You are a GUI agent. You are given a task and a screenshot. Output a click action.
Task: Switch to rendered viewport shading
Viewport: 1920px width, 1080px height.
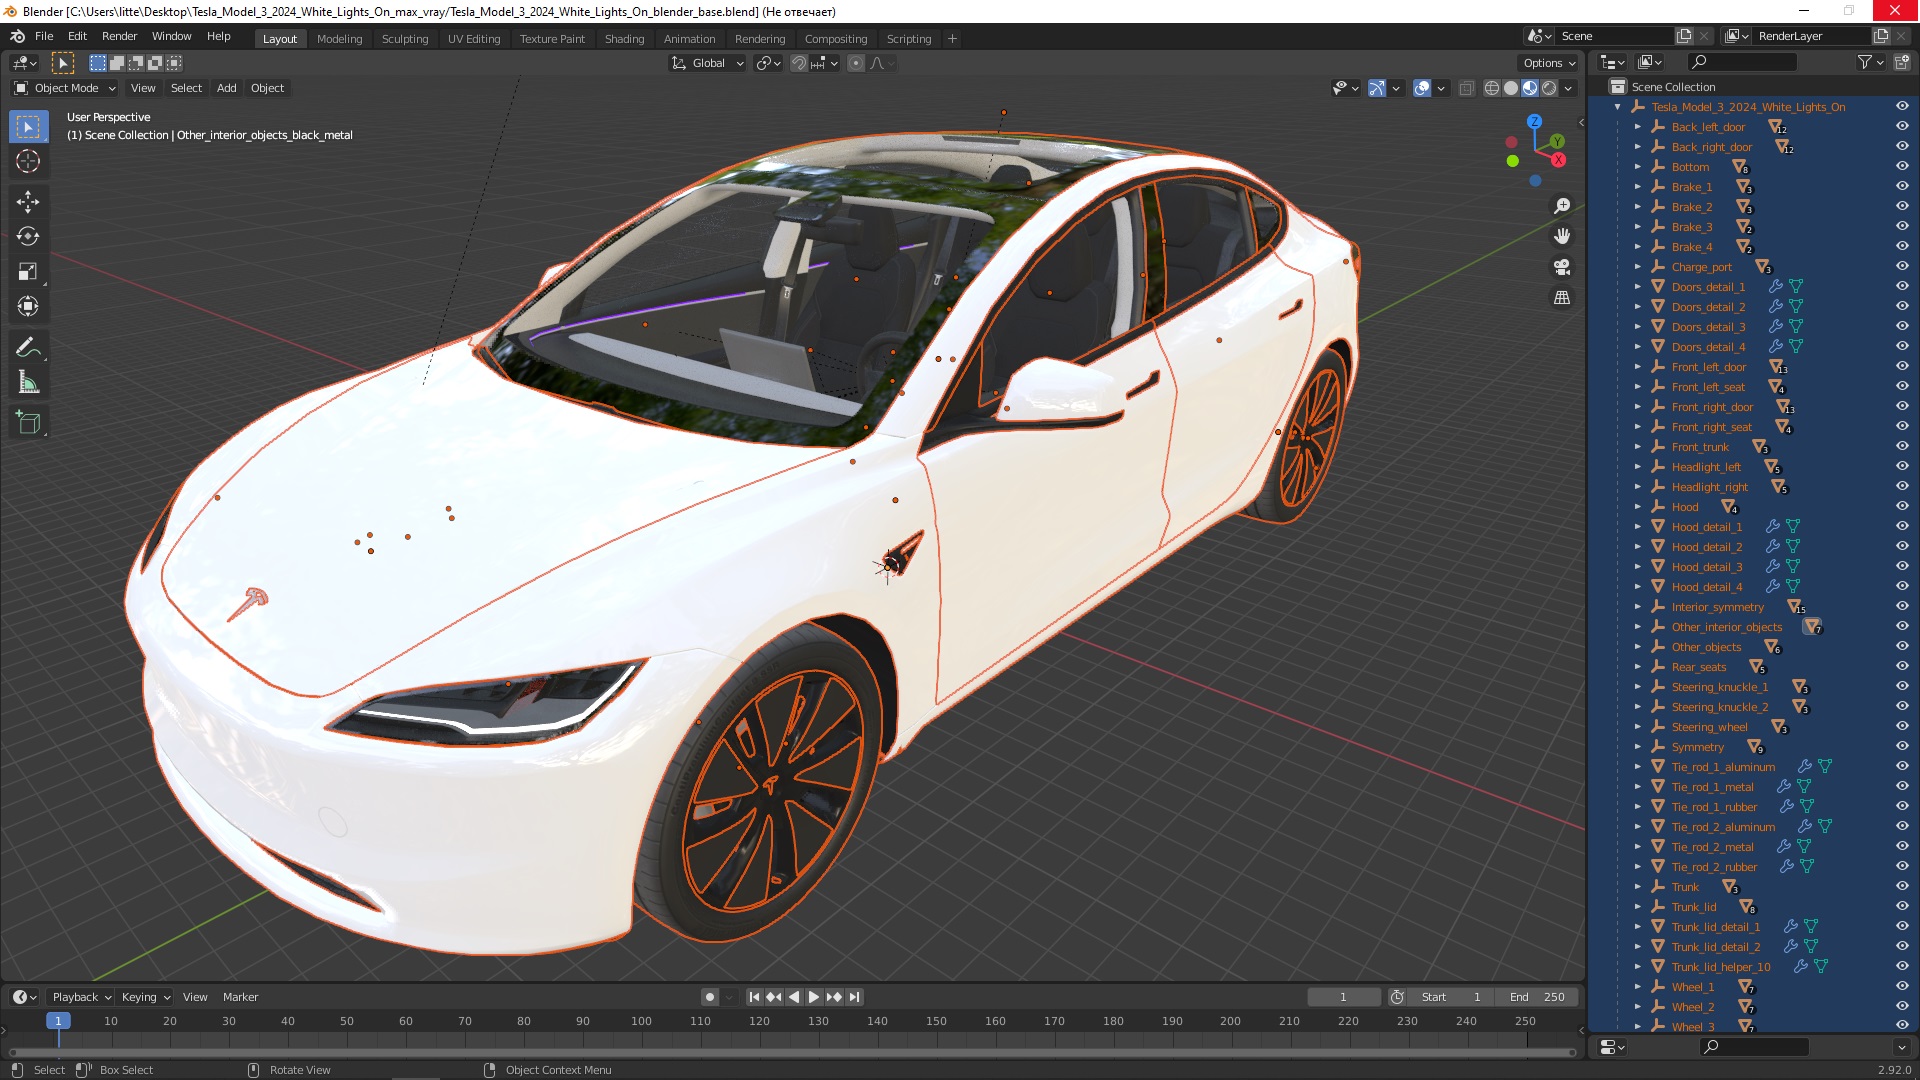1549,88
